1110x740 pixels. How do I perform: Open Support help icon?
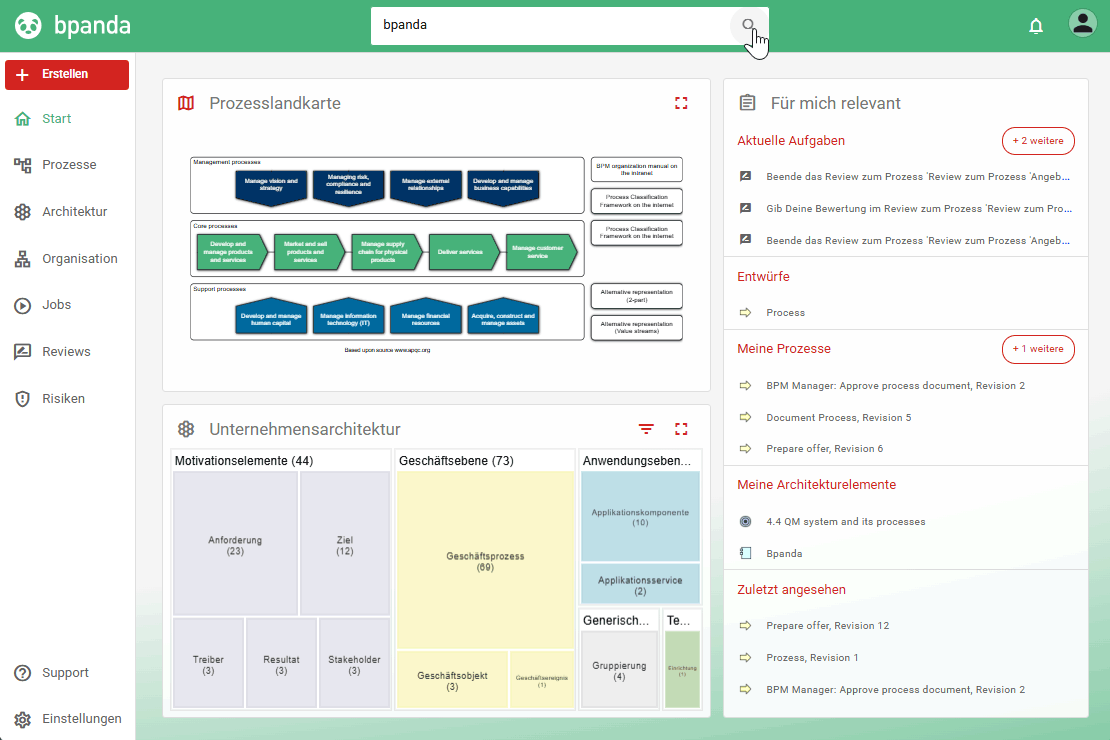pyautogui.click(x=23, y=673)
